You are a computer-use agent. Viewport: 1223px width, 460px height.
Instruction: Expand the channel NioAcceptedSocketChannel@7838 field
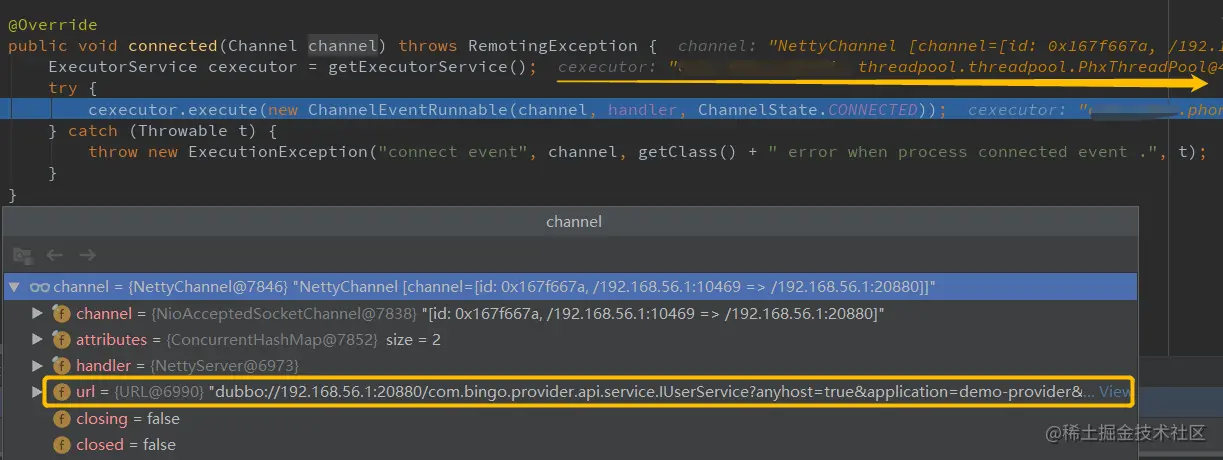pos(38,314)
